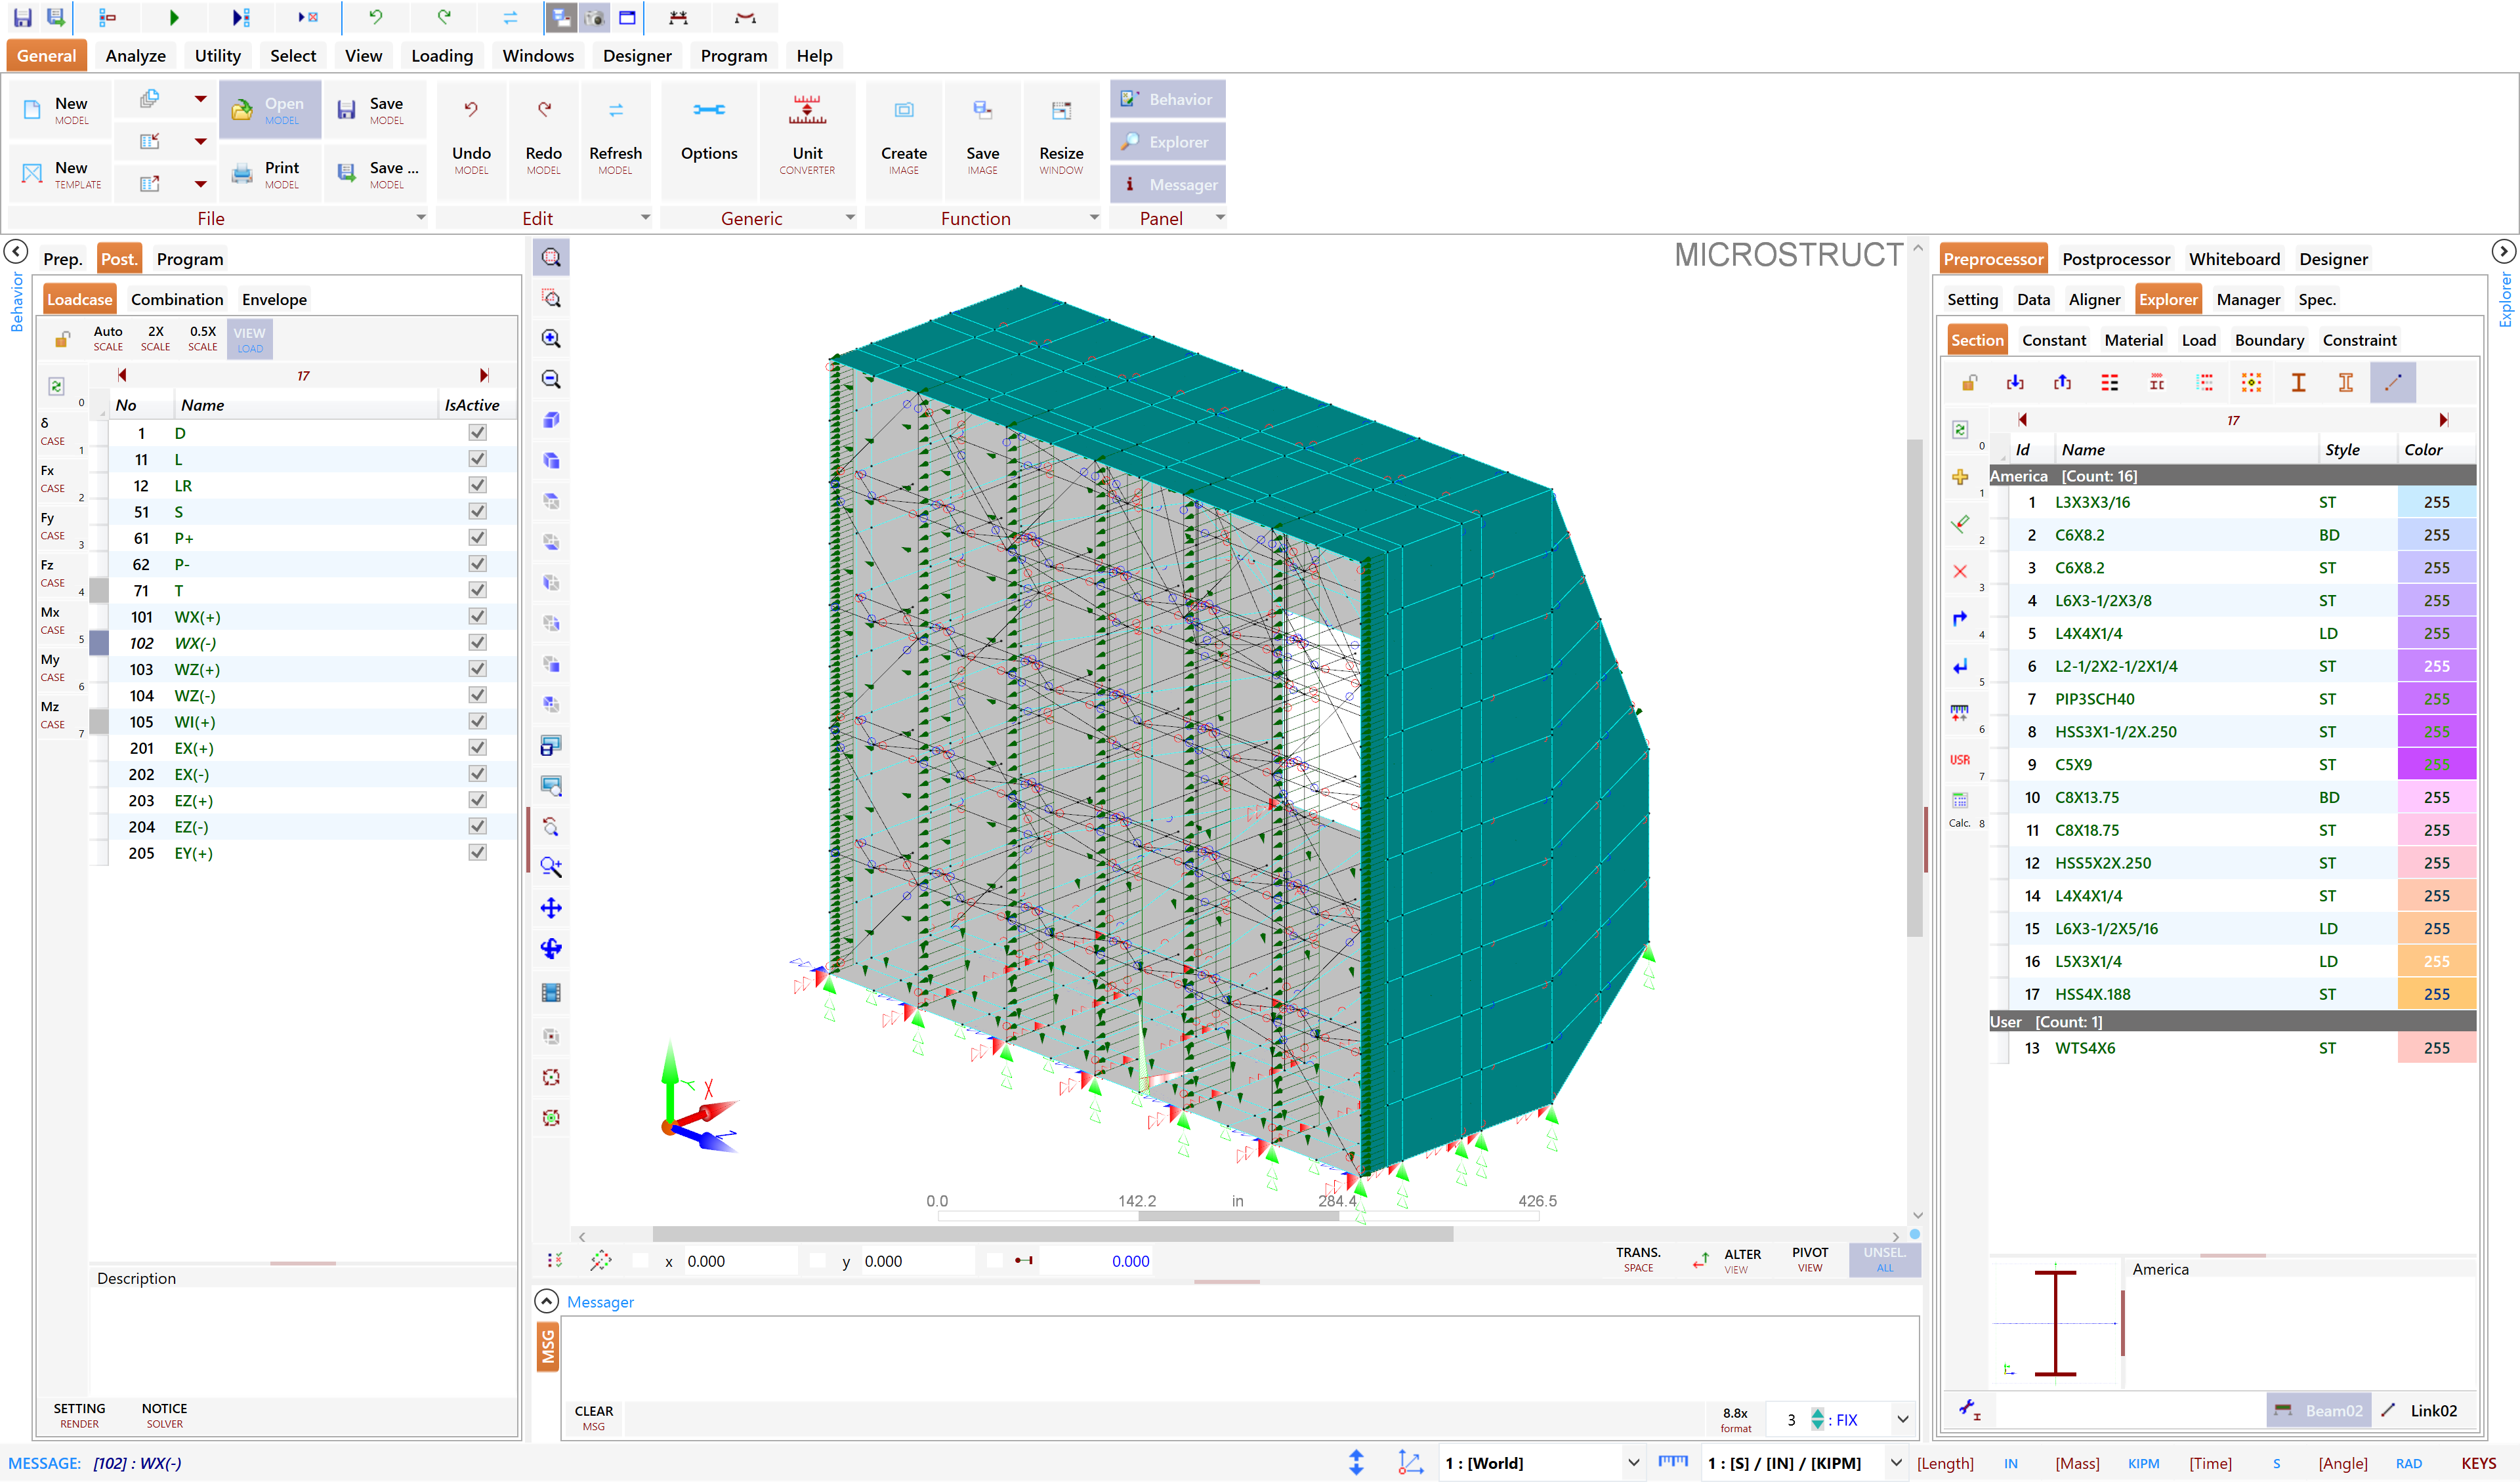
Task: Expand the Panel group dropdown arrow
Action: [1220, 217]
